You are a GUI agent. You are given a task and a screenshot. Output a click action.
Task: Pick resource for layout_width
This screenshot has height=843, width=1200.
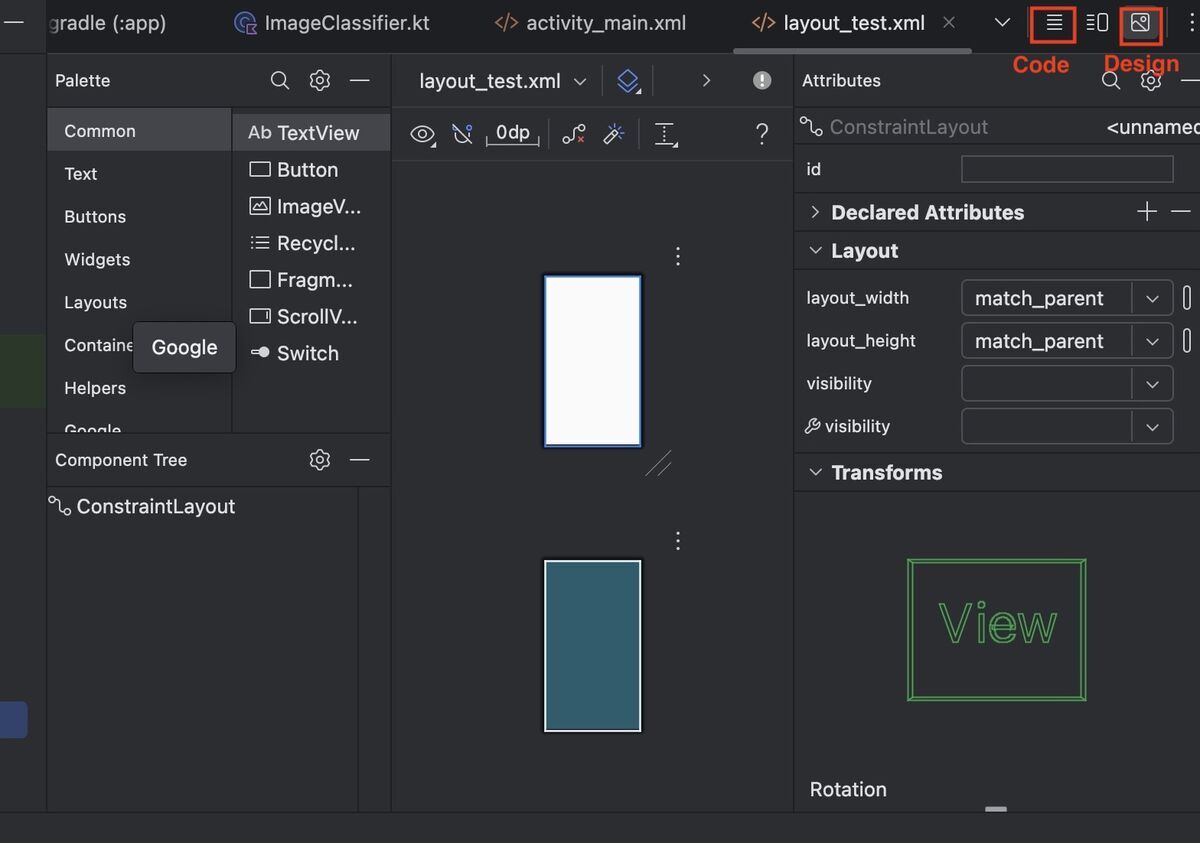click(1187, 298)
